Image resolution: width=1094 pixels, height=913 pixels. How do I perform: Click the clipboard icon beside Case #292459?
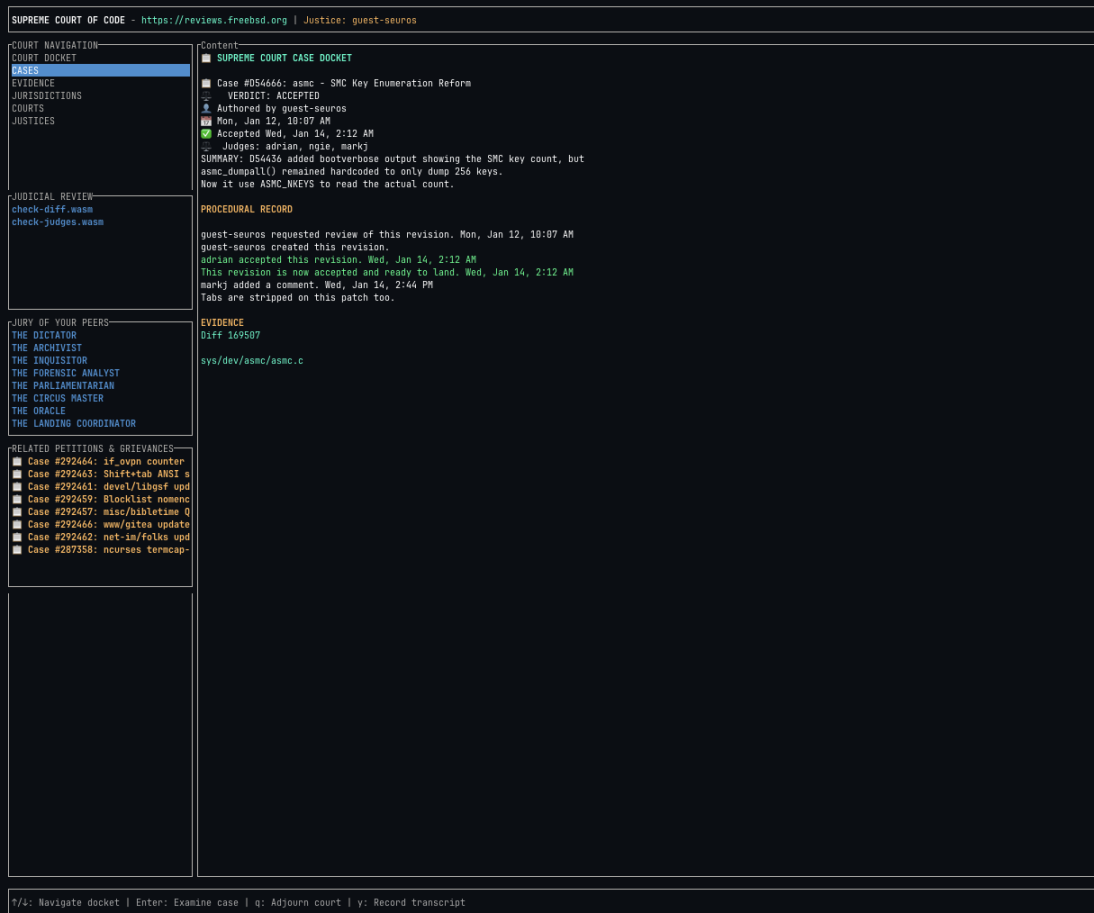tap(17, 499)
